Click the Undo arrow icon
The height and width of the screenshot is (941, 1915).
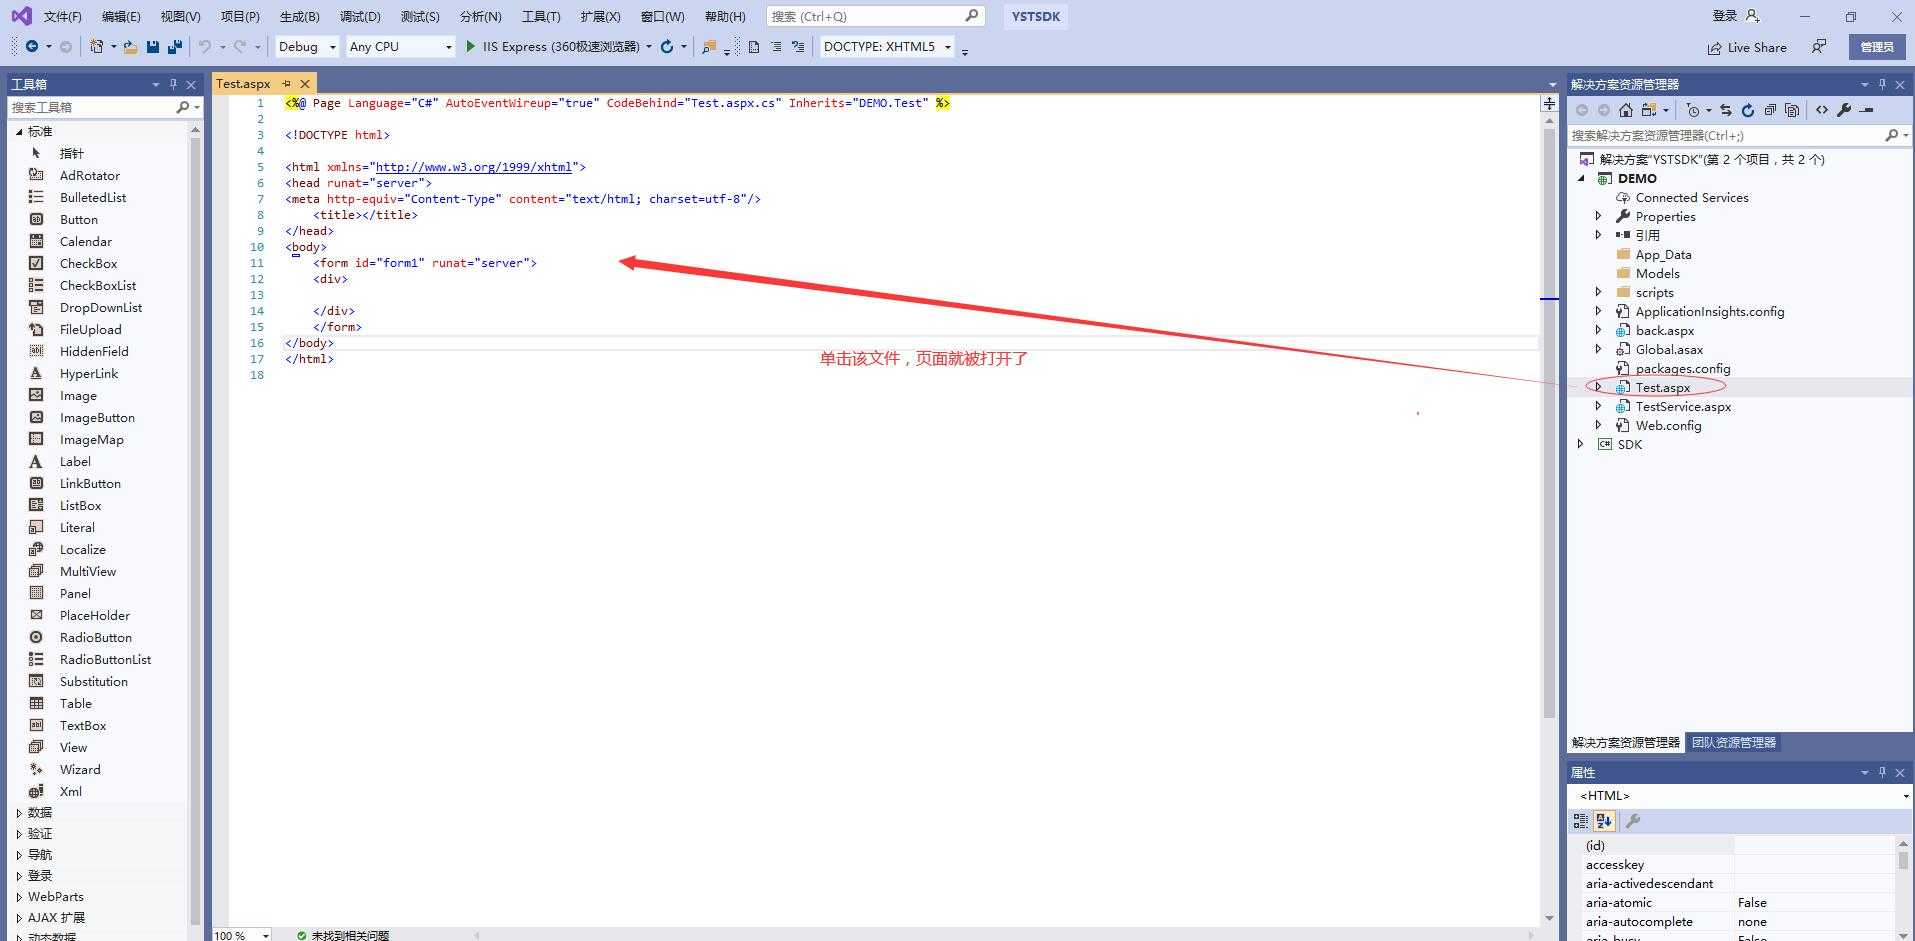[x=204, y=46]
